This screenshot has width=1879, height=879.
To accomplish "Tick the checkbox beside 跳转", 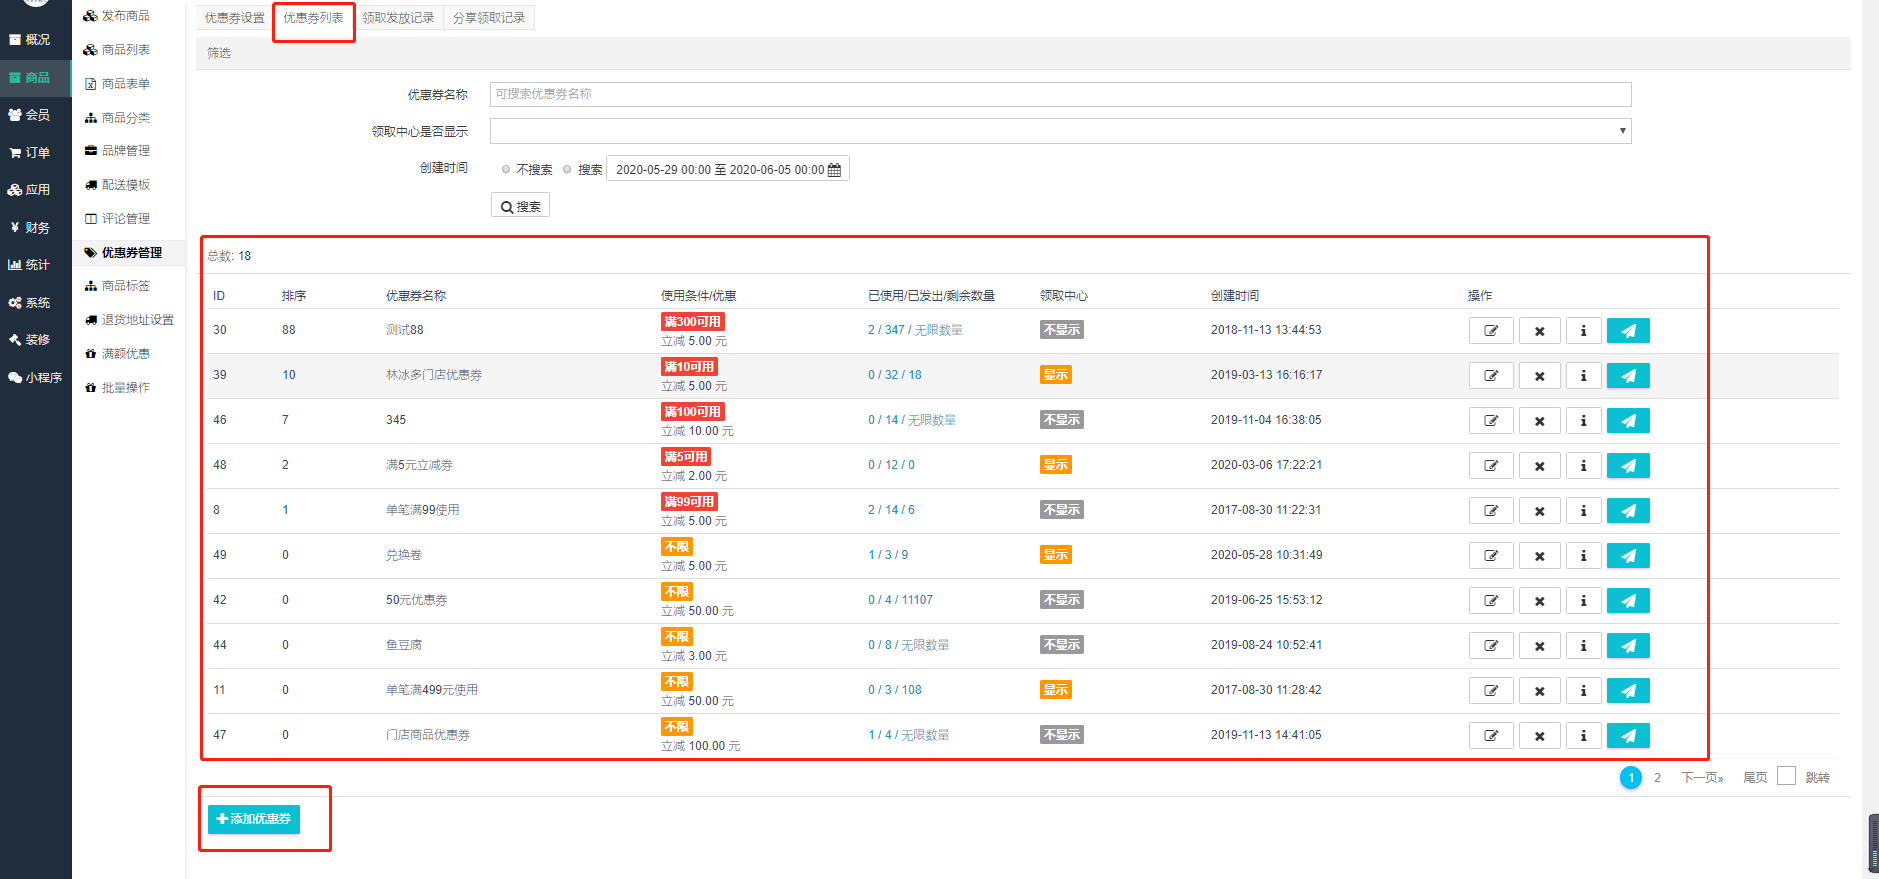I will pyautogui.click(x=1786, y=776).
